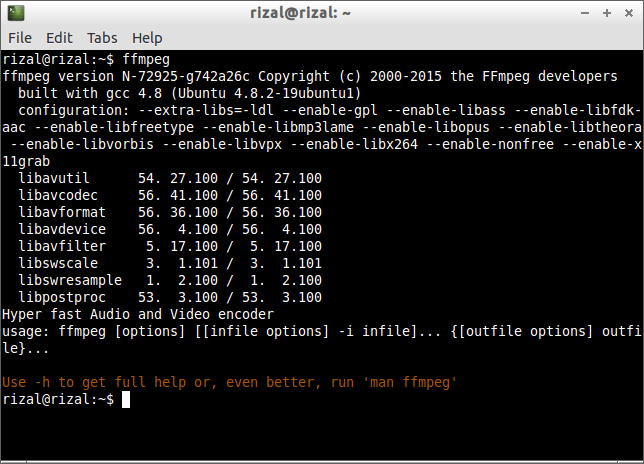Click the 'libswresample' version row
Viewport: 644px width, 464px height.
coord(170,280)
